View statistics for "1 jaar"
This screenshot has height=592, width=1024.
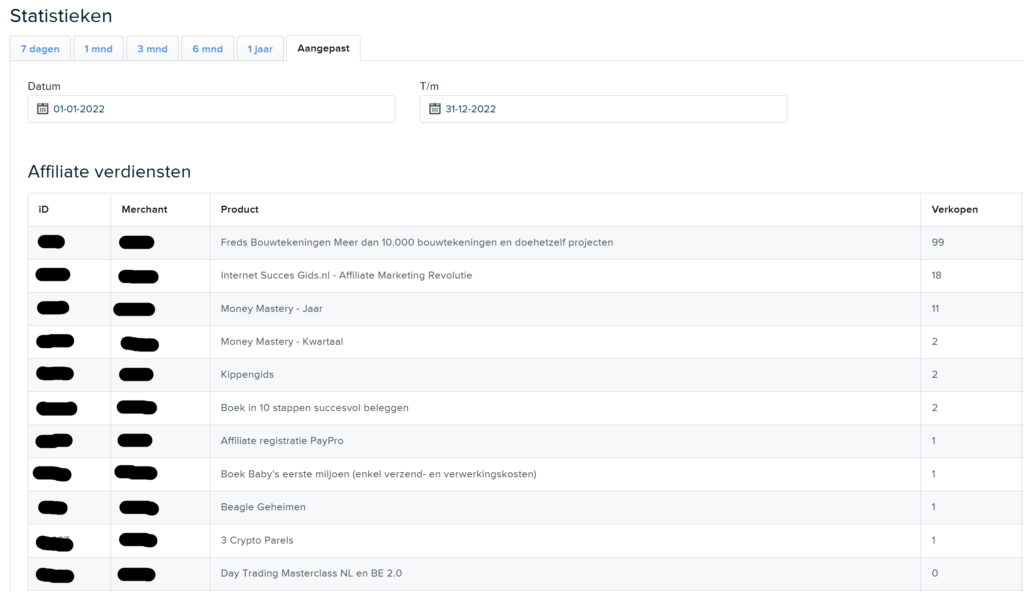(259, 48)
